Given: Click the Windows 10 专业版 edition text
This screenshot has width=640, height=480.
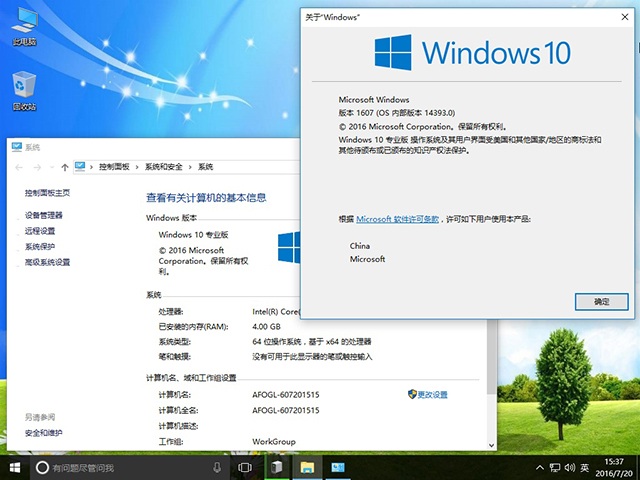Looking at the screenshot, I should 193,235.
